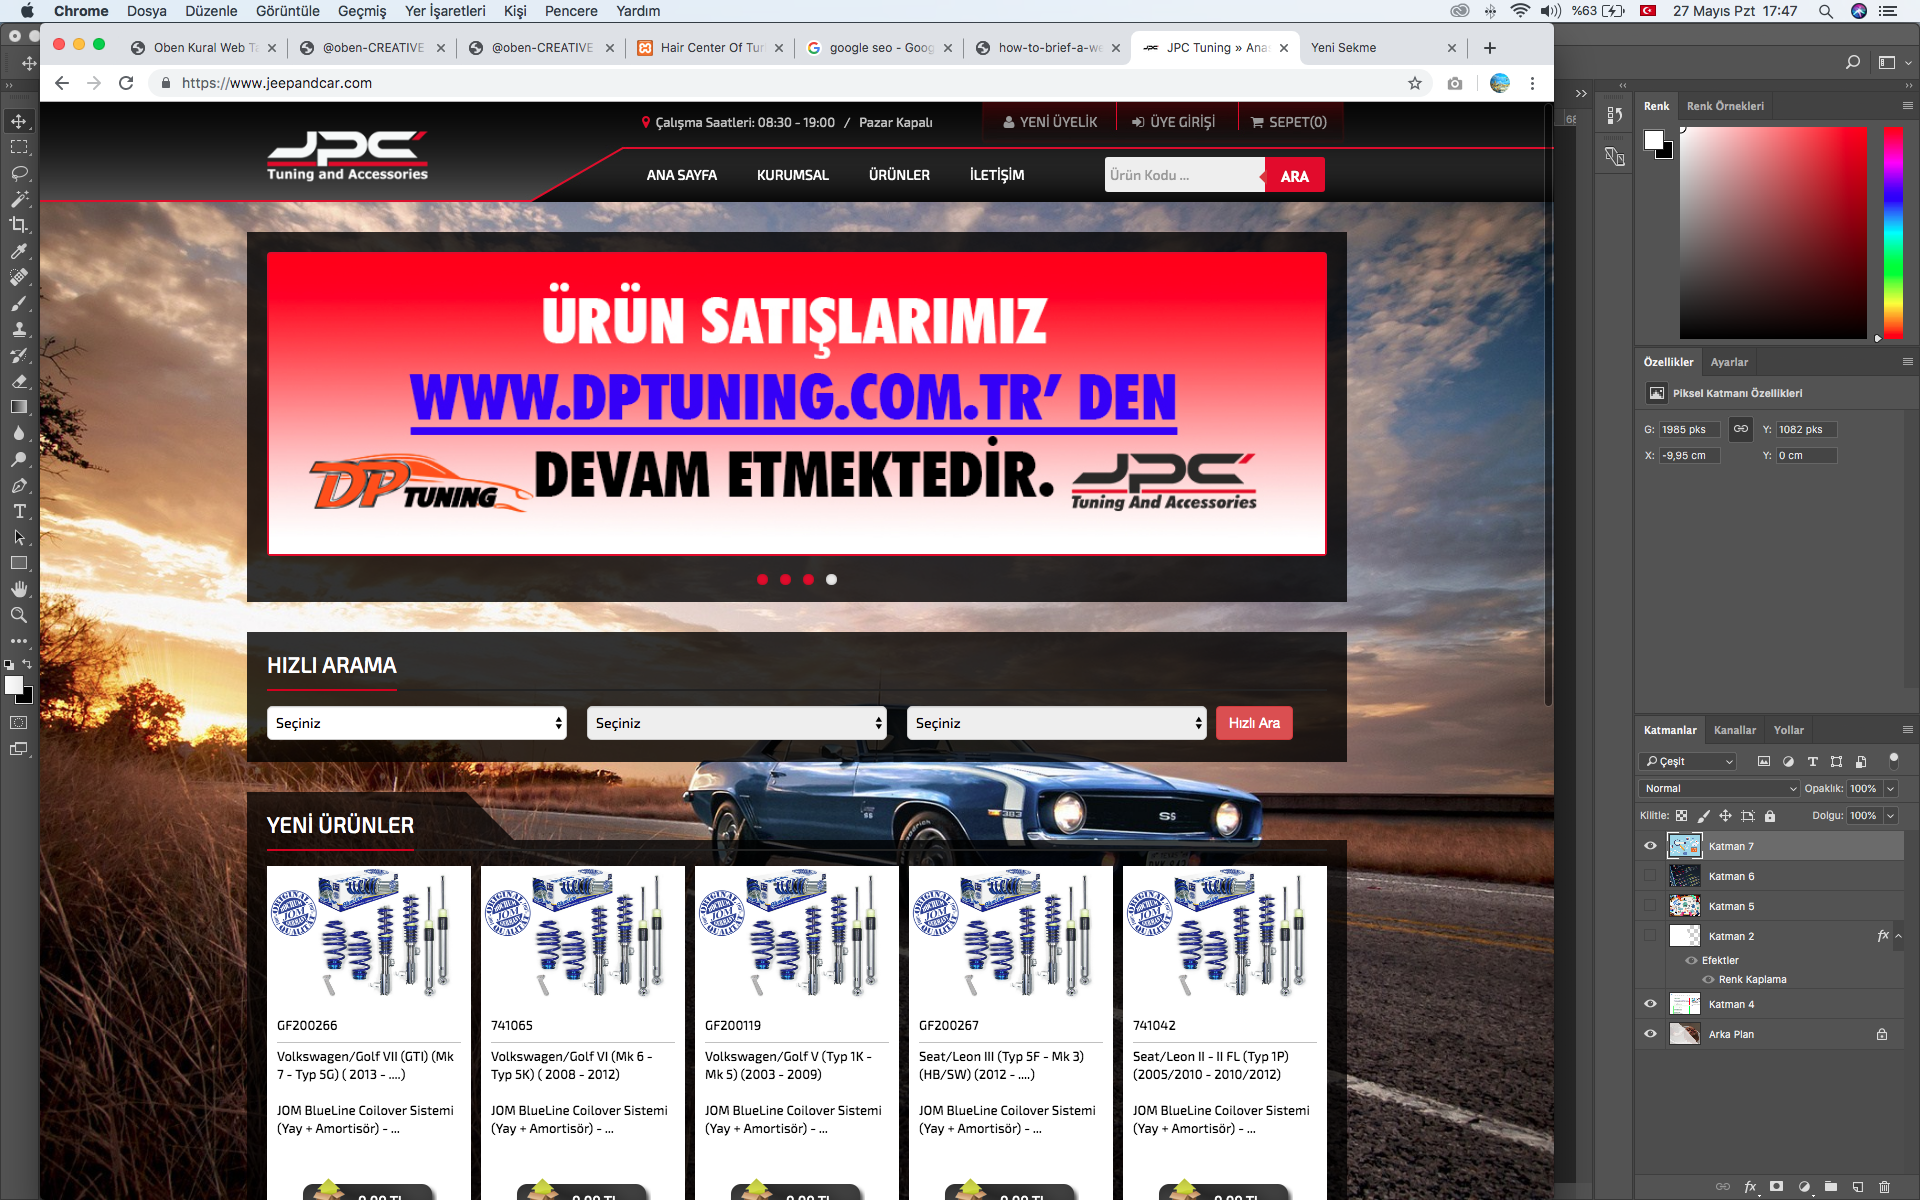
Task: Click the red color picker field
Action: pyautogui.click(x=1773, y=233)
